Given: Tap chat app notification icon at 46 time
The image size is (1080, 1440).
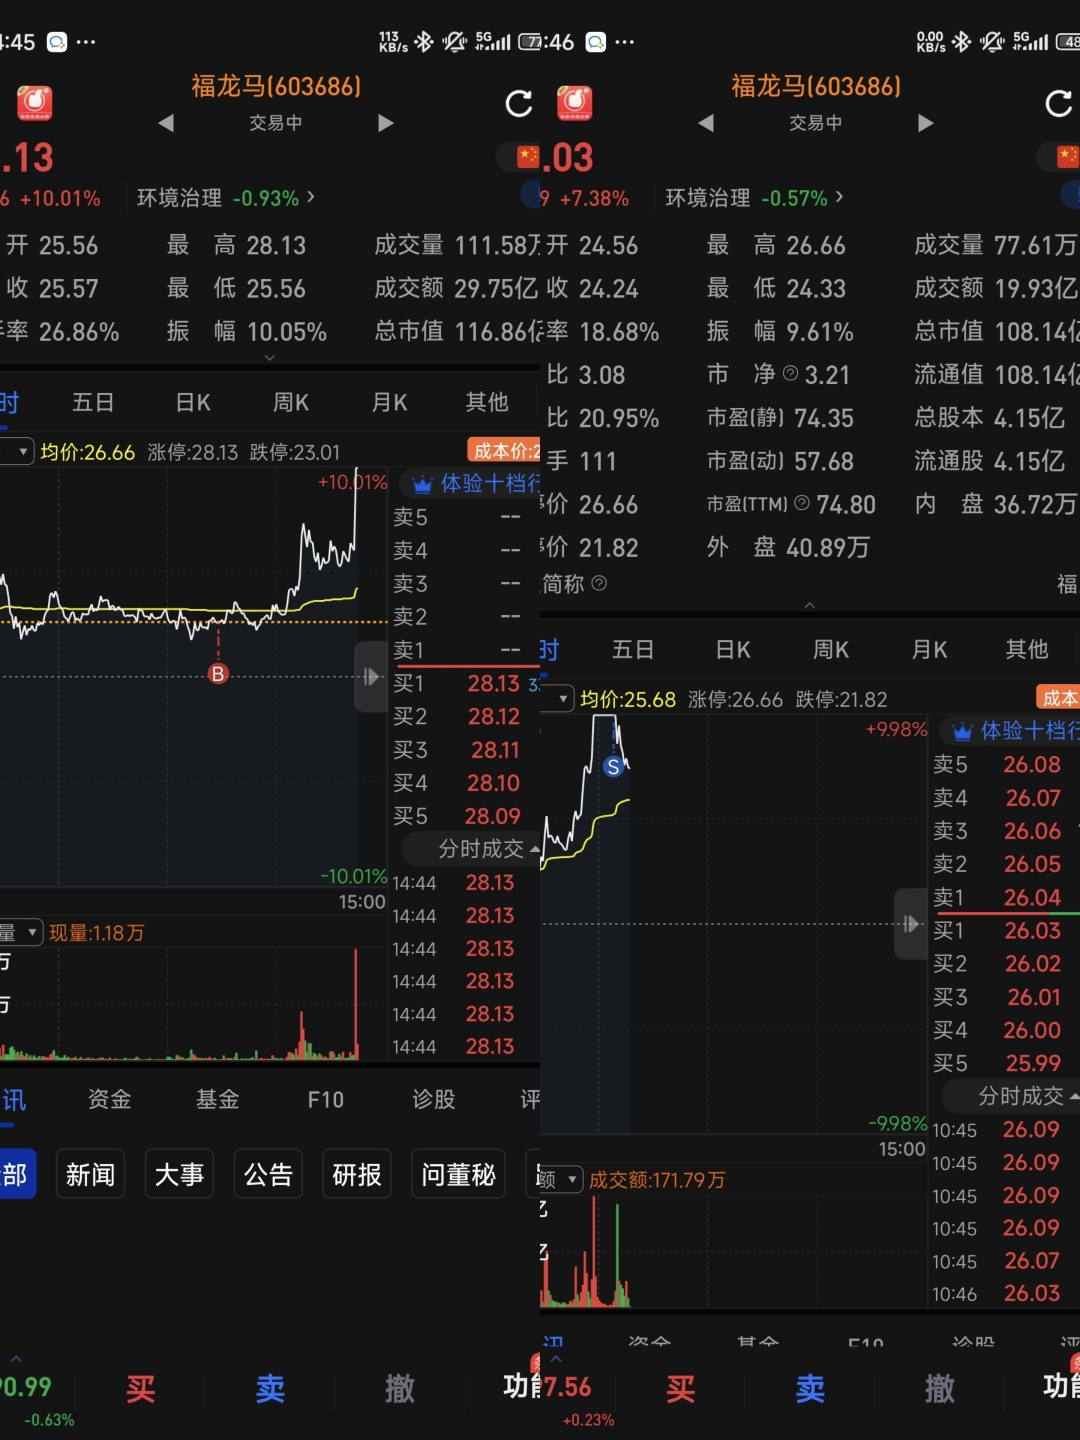Looking at the screenshot, I should tap(596, 42).
